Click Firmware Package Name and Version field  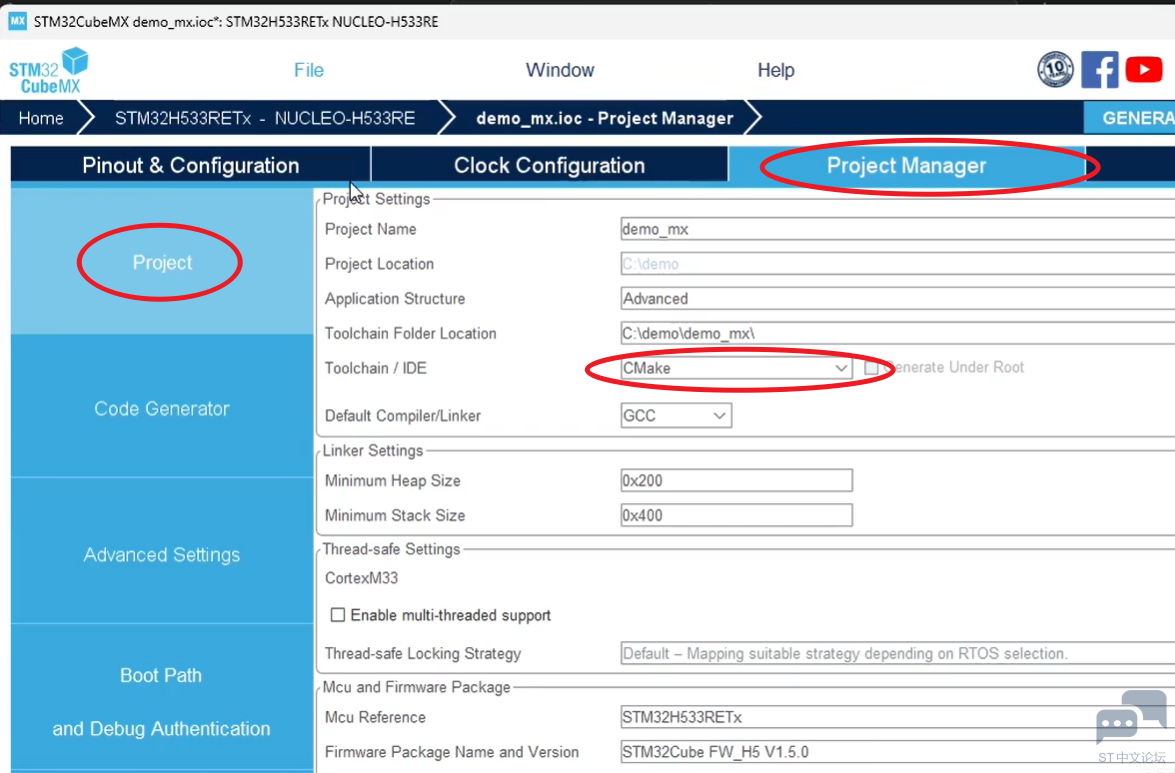coord(898,752)
